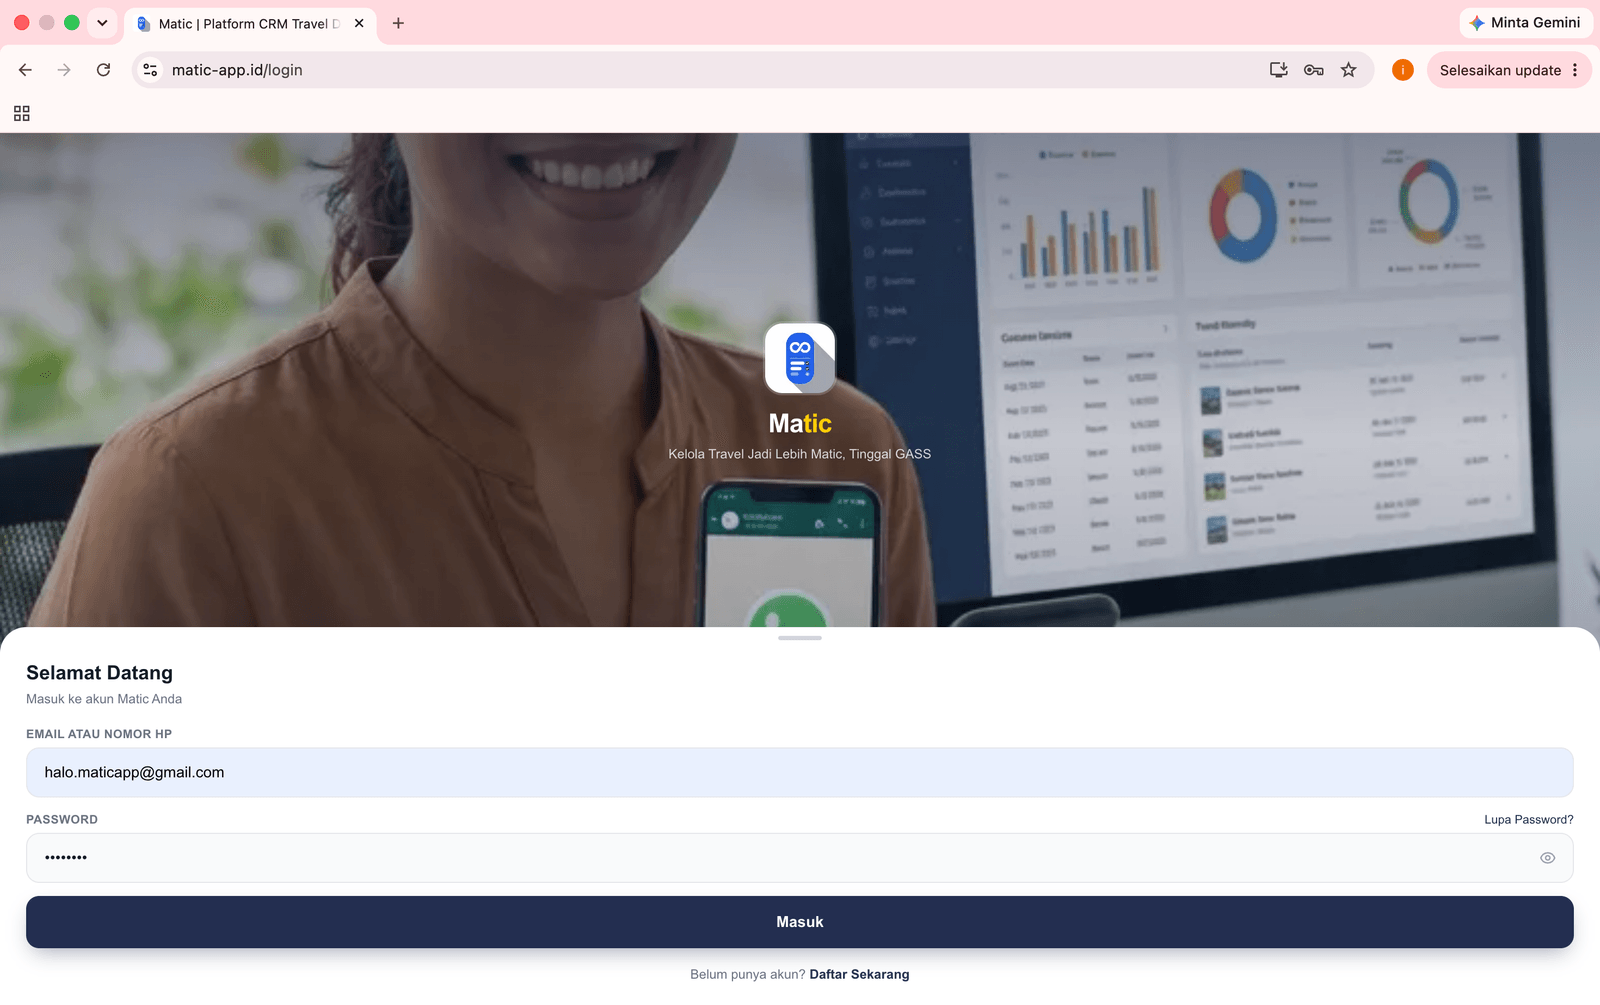The width and height of the screenshot is (1600, 1005).
Task: Open the orange Chrome profile avatar
Action: point(1403,70)
